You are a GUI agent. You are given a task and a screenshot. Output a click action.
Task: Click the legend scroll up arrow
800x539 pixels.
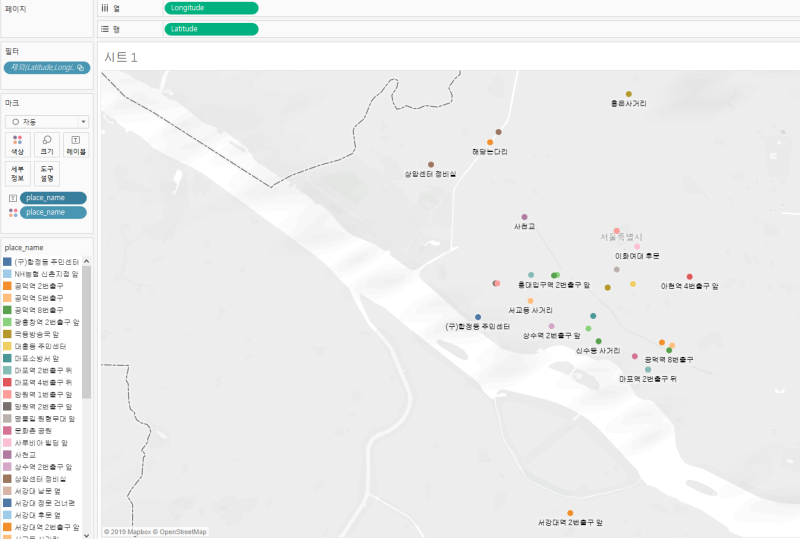pos(86,261)
